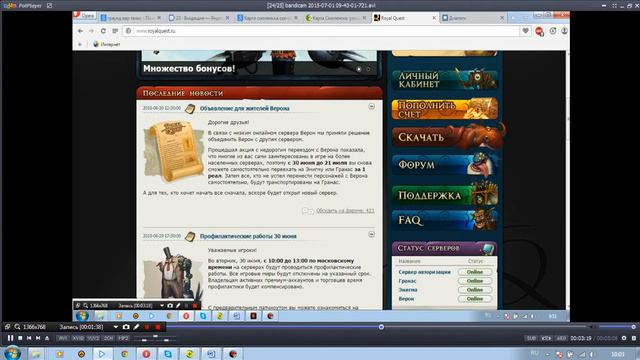The width and height of the screenshot is (640, 360).
Task: Click the SUB subtitle button in PotPlayer
Action: [x=531, y=338]
